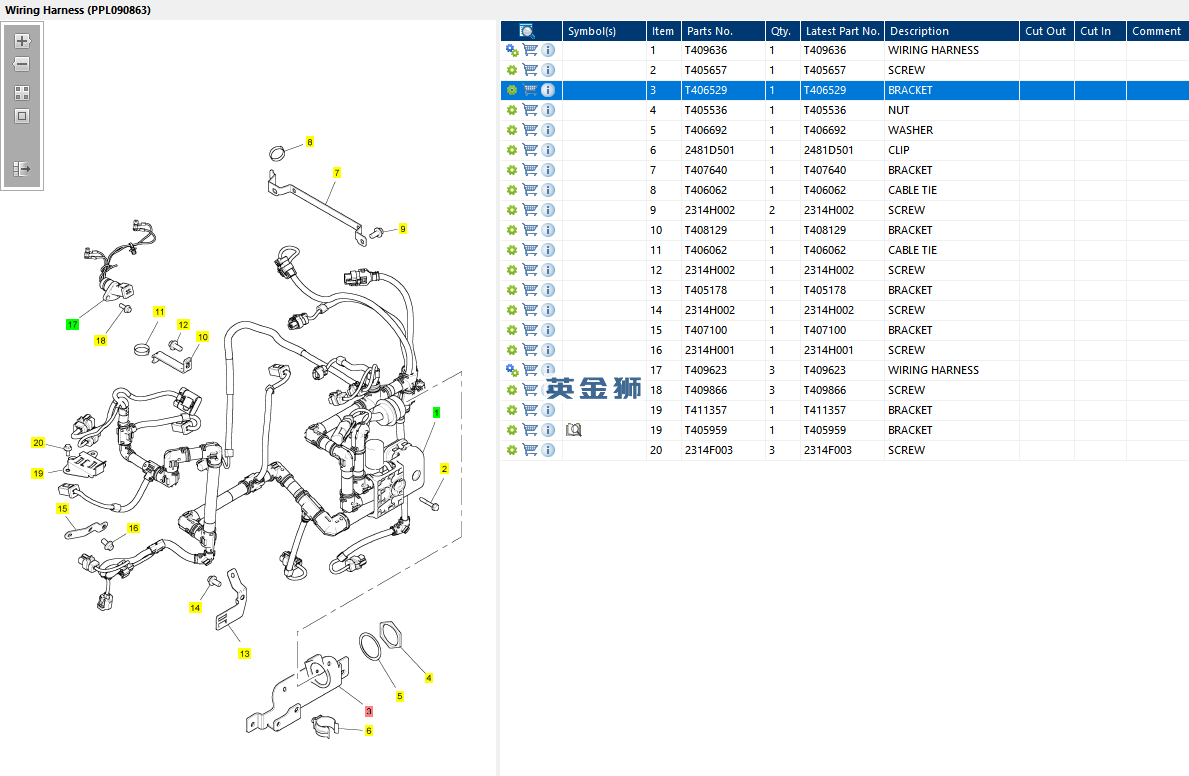Select green callout 17 on the diagram
The image size is (1189, 776).
click(x=72, y=325)
